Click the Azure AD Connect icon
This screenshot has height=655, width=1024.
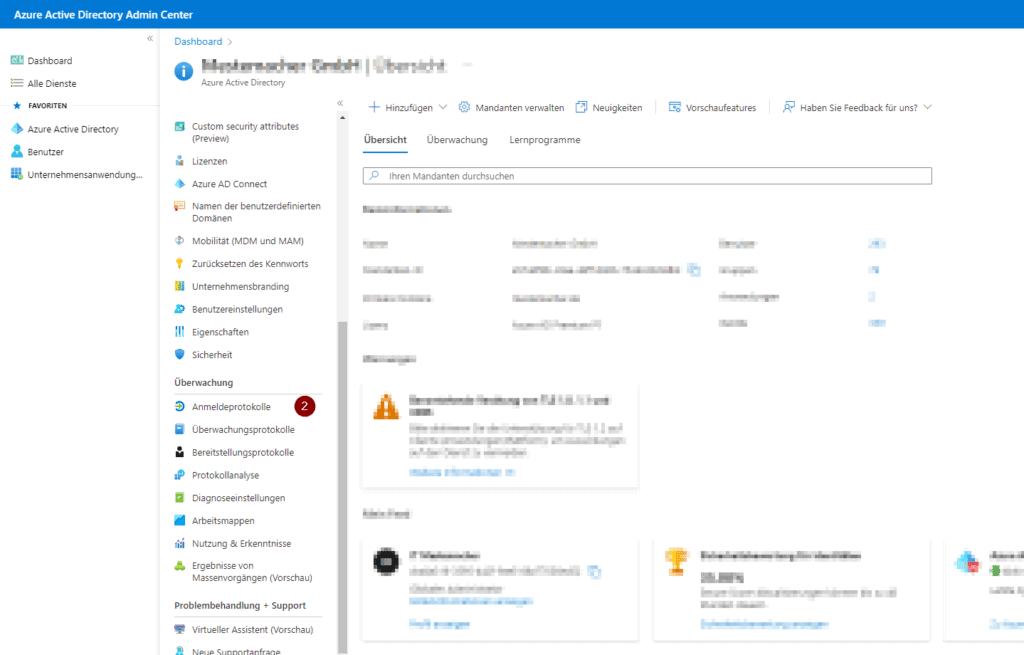[180, 184]
